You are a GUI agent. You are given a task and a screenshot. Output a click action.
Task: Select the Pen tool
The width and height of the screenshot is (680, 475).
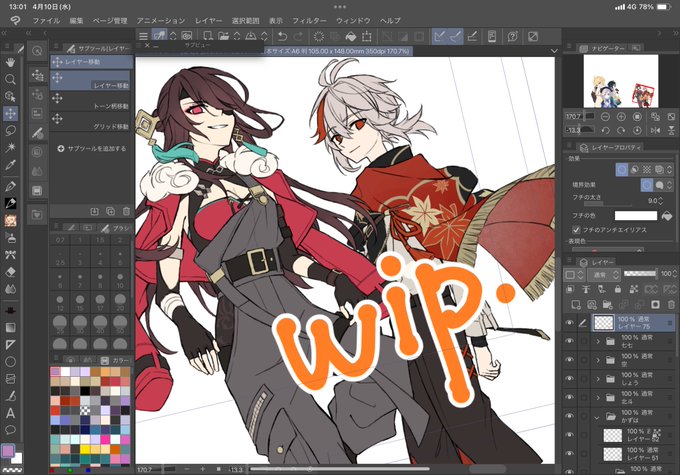tap(10, 186)
